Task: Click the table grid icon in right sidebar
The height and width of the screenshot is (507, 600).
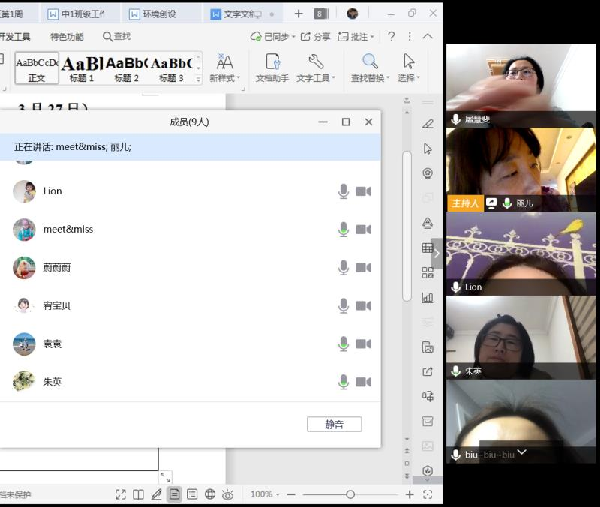Action: pos(427,248)
